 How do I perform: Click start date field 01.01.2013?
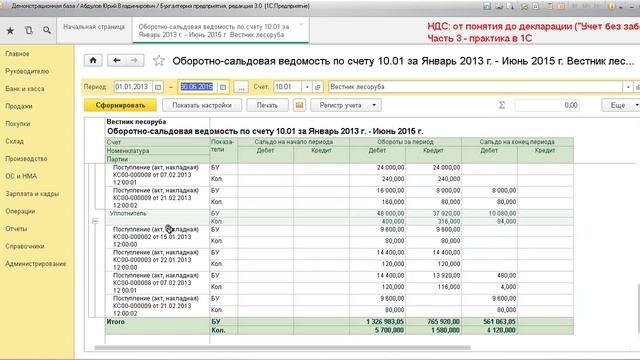(133, 87)
